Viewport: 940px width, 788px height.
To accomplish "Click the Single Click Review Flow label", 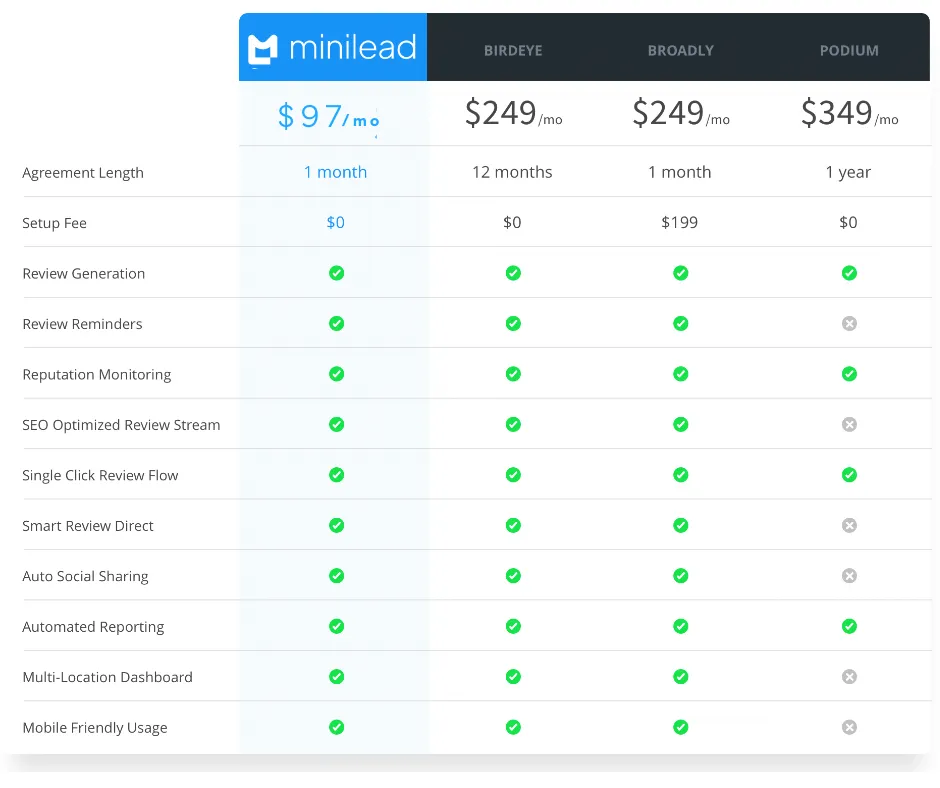I will click(100, 476).
